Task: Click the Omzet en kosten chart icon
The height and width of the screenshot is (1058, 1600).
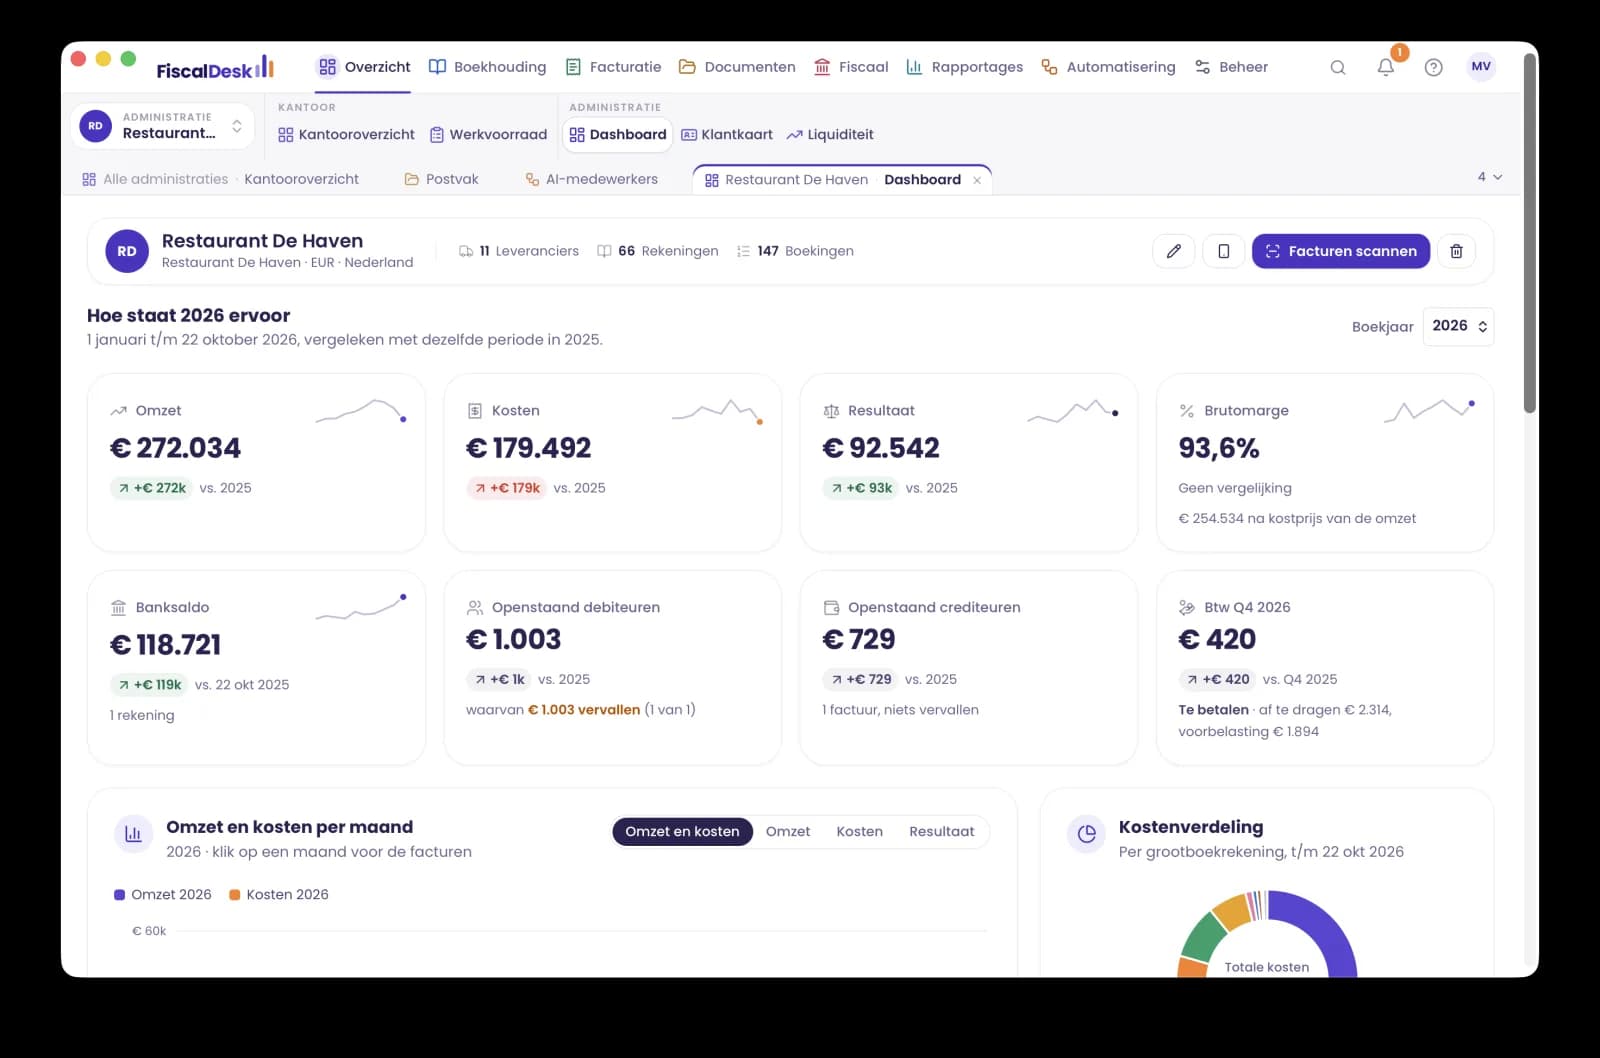Action: click(x=133, y=834)
